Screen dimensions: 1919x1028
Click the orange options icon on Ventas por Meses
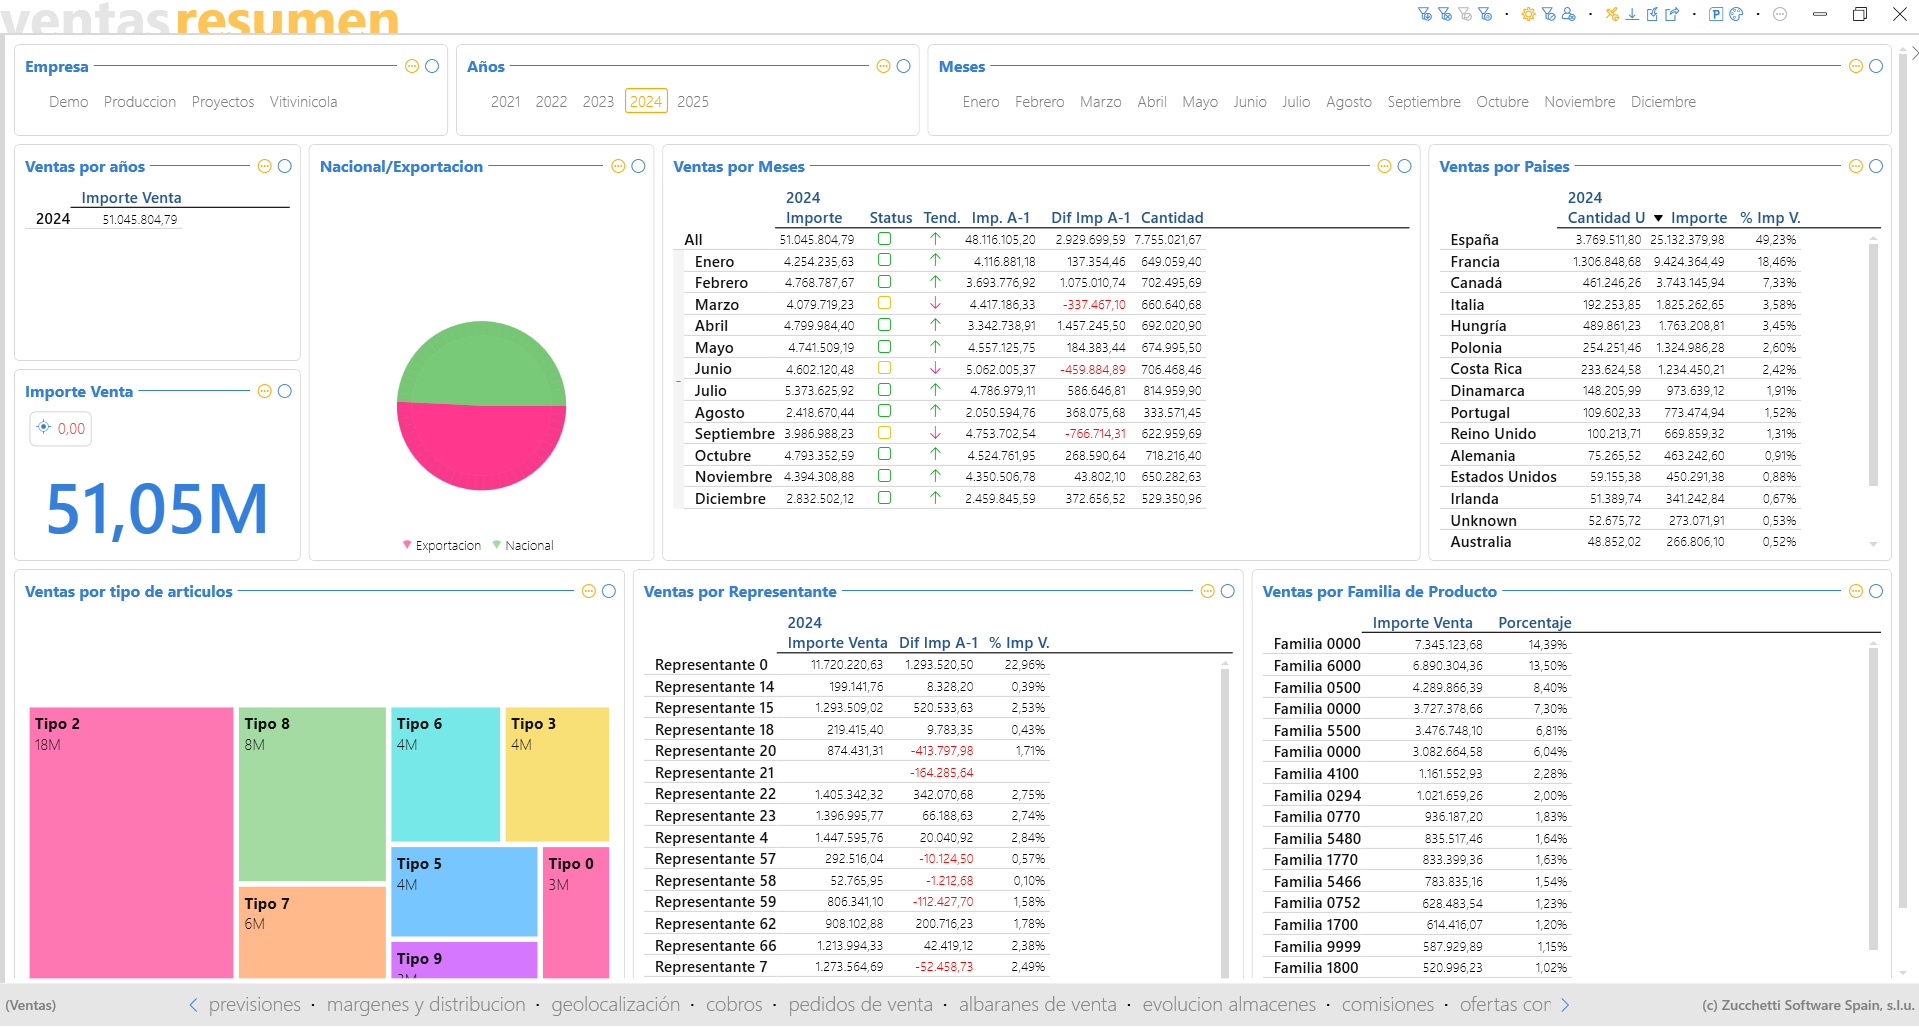(1384, 166)
